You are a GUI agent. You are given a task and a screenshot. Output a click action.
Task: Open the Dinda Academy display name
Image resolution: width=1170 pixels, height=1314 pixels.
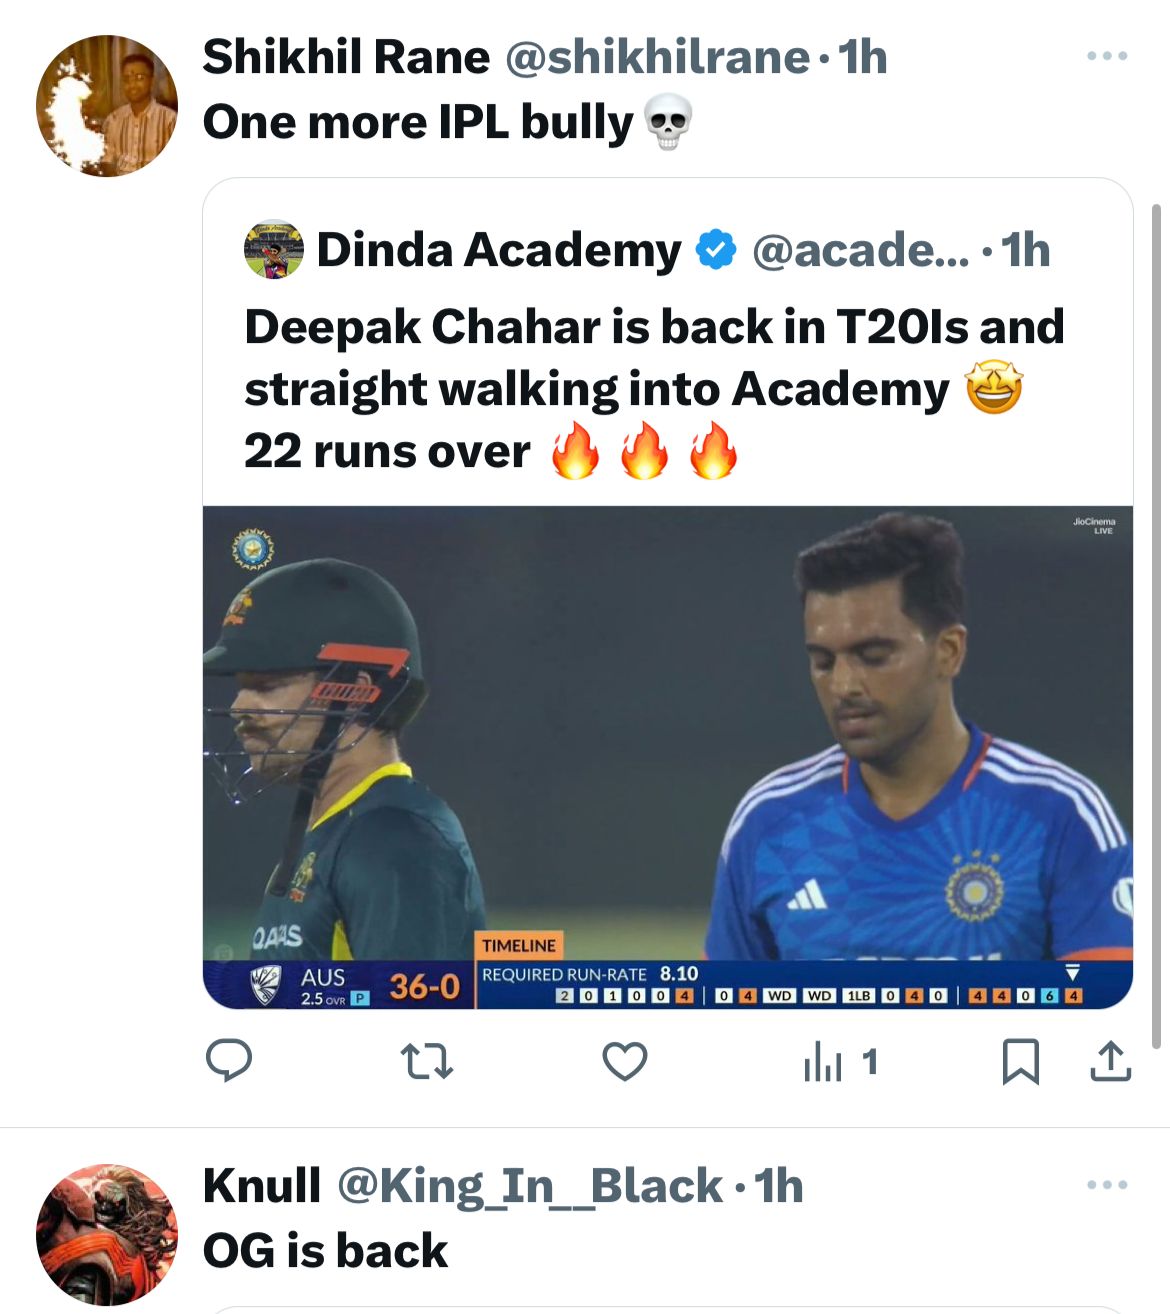tap(498, 250)
